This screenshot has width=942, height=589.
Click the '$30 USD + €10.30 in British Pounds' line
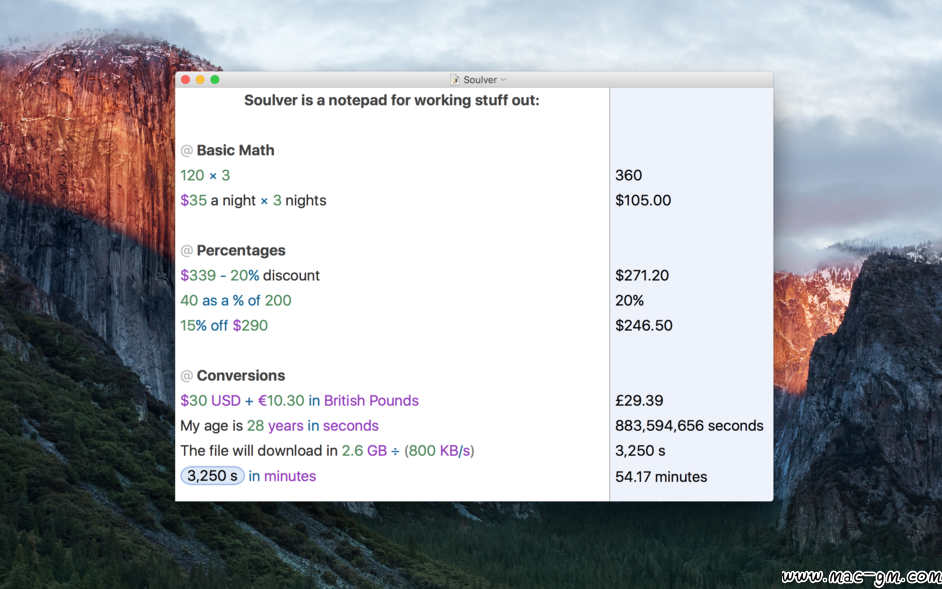[299, 401]
